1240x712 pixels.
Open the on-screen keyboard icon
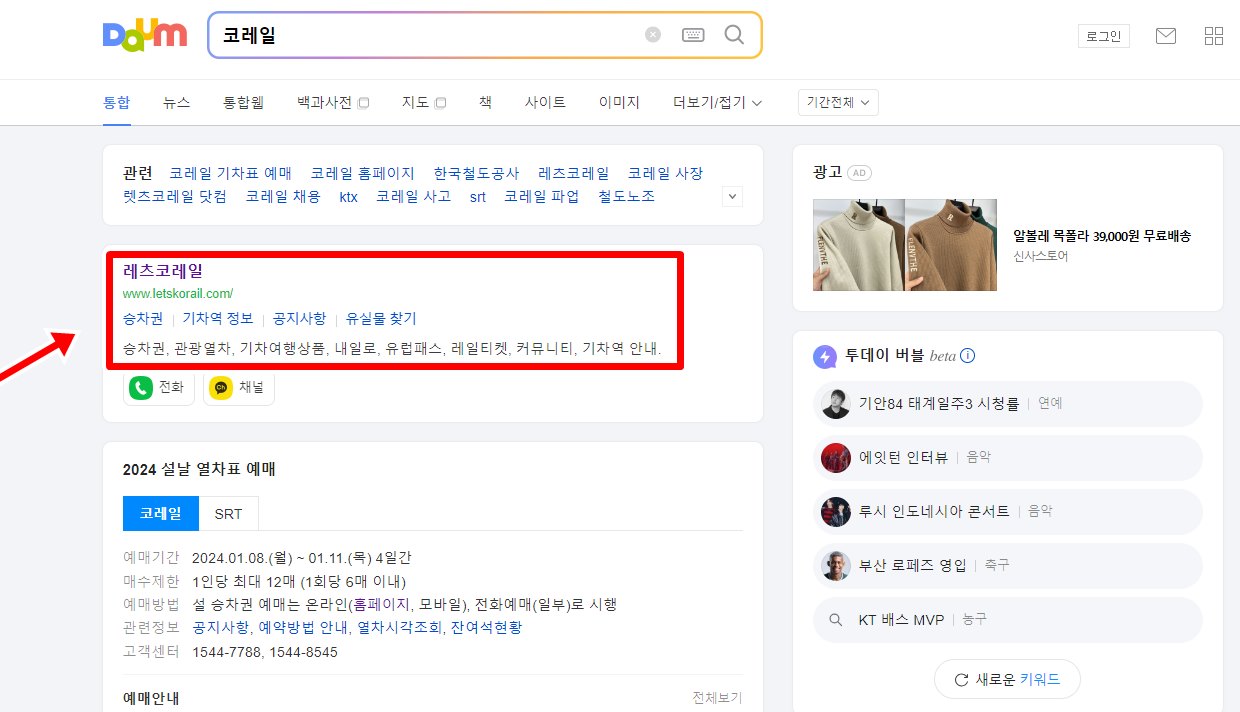click(x=693, y=35)
